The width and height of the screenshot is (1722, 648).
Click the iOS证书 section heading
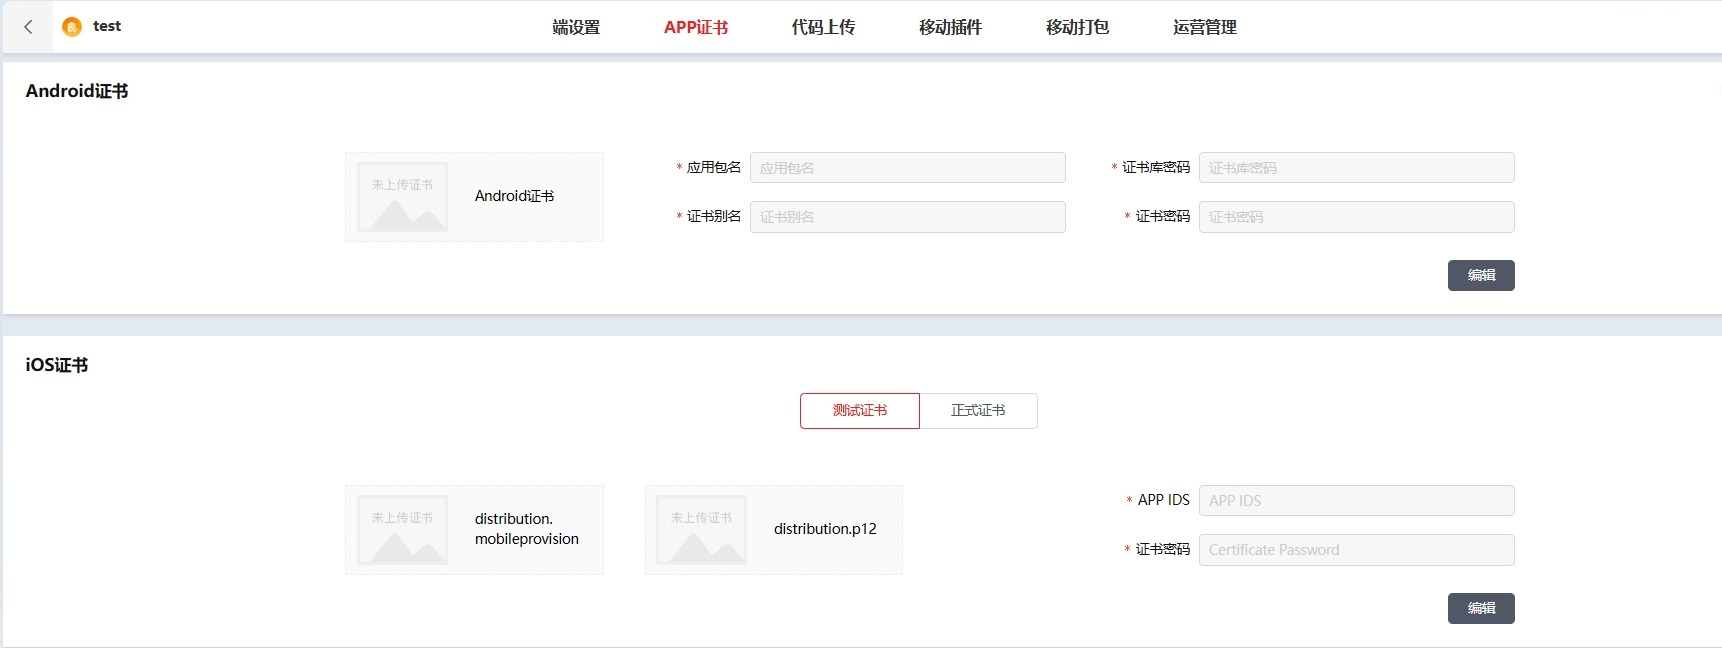tap(57, 365)
